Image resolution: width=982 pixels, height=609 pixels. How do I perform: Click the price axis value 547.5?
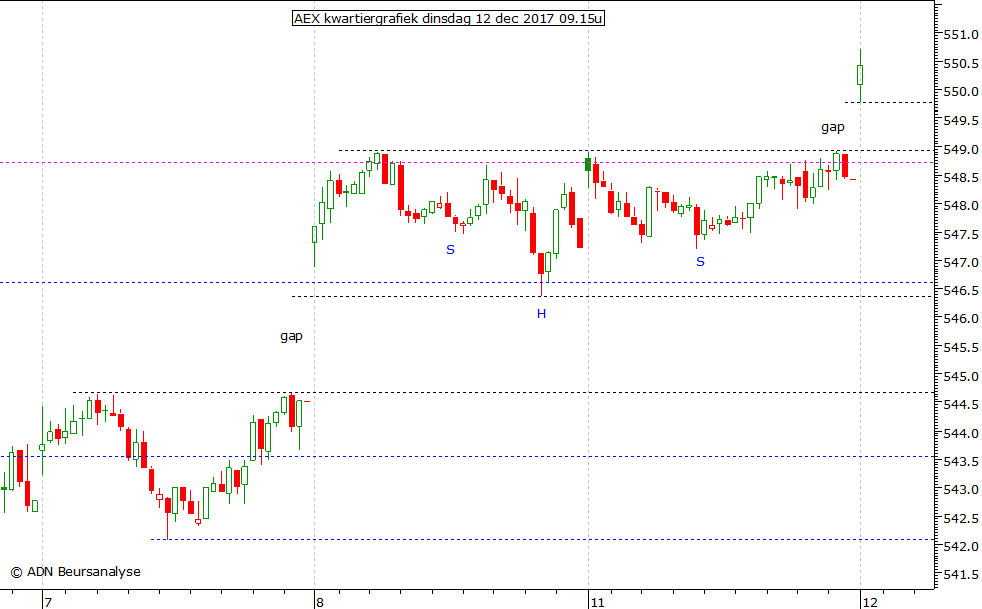[x=961, y=234]
